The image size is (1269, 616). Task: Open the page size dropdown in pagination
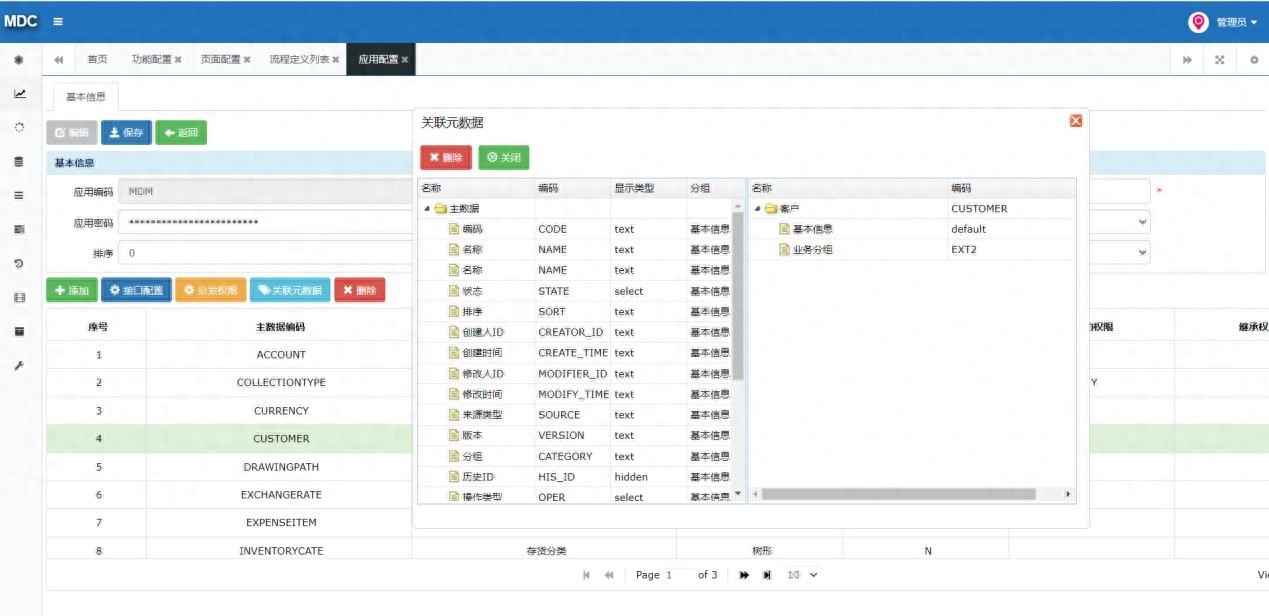[803, 575]
